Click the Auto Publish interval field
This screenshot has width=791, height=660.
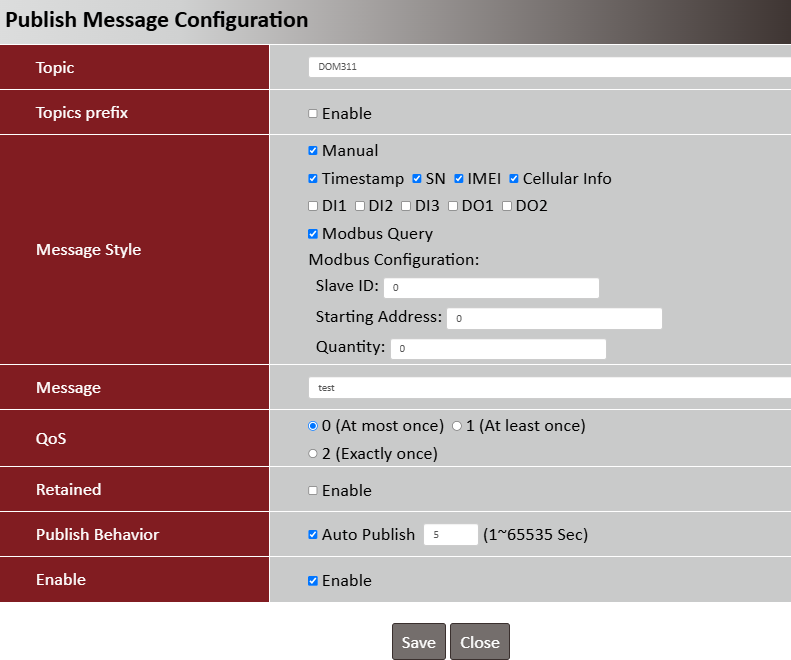click(x=450, y=535)
